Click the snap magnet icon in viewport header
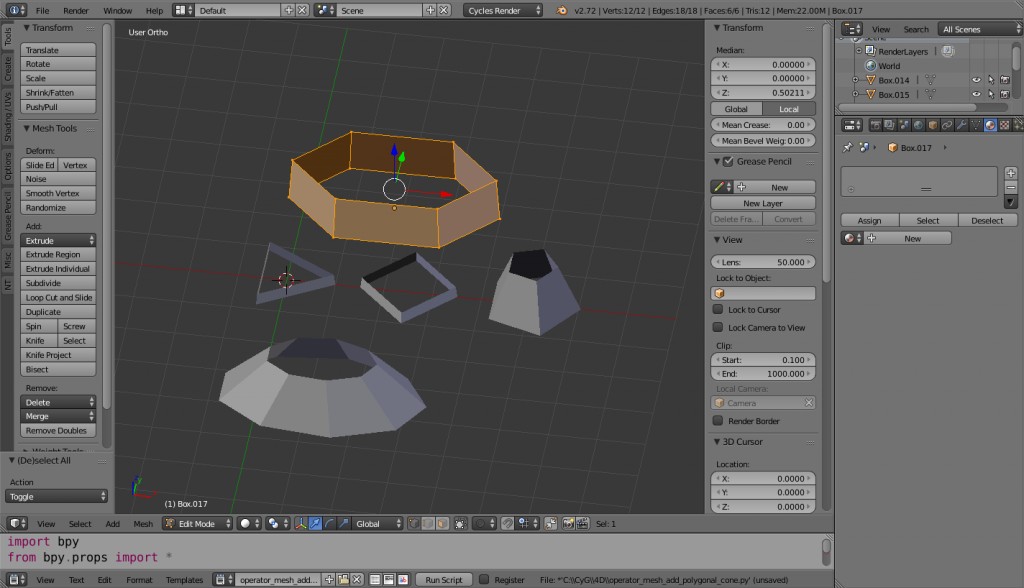 [508, 523]
